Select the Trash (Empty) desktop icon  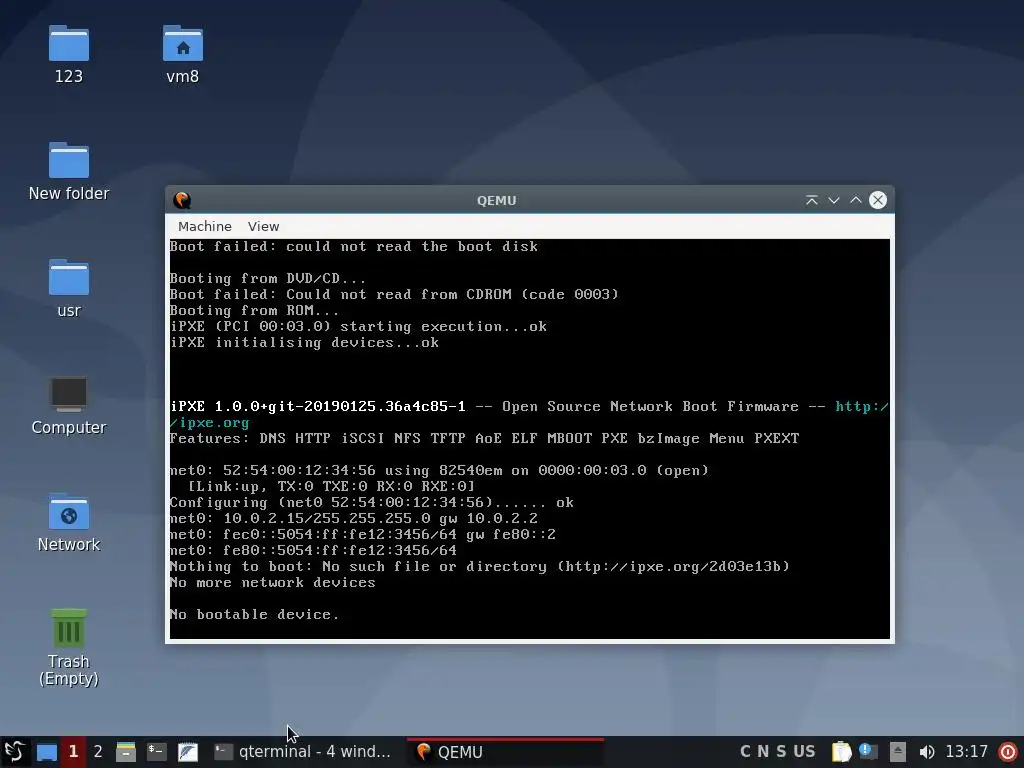(x=69, y=647)
